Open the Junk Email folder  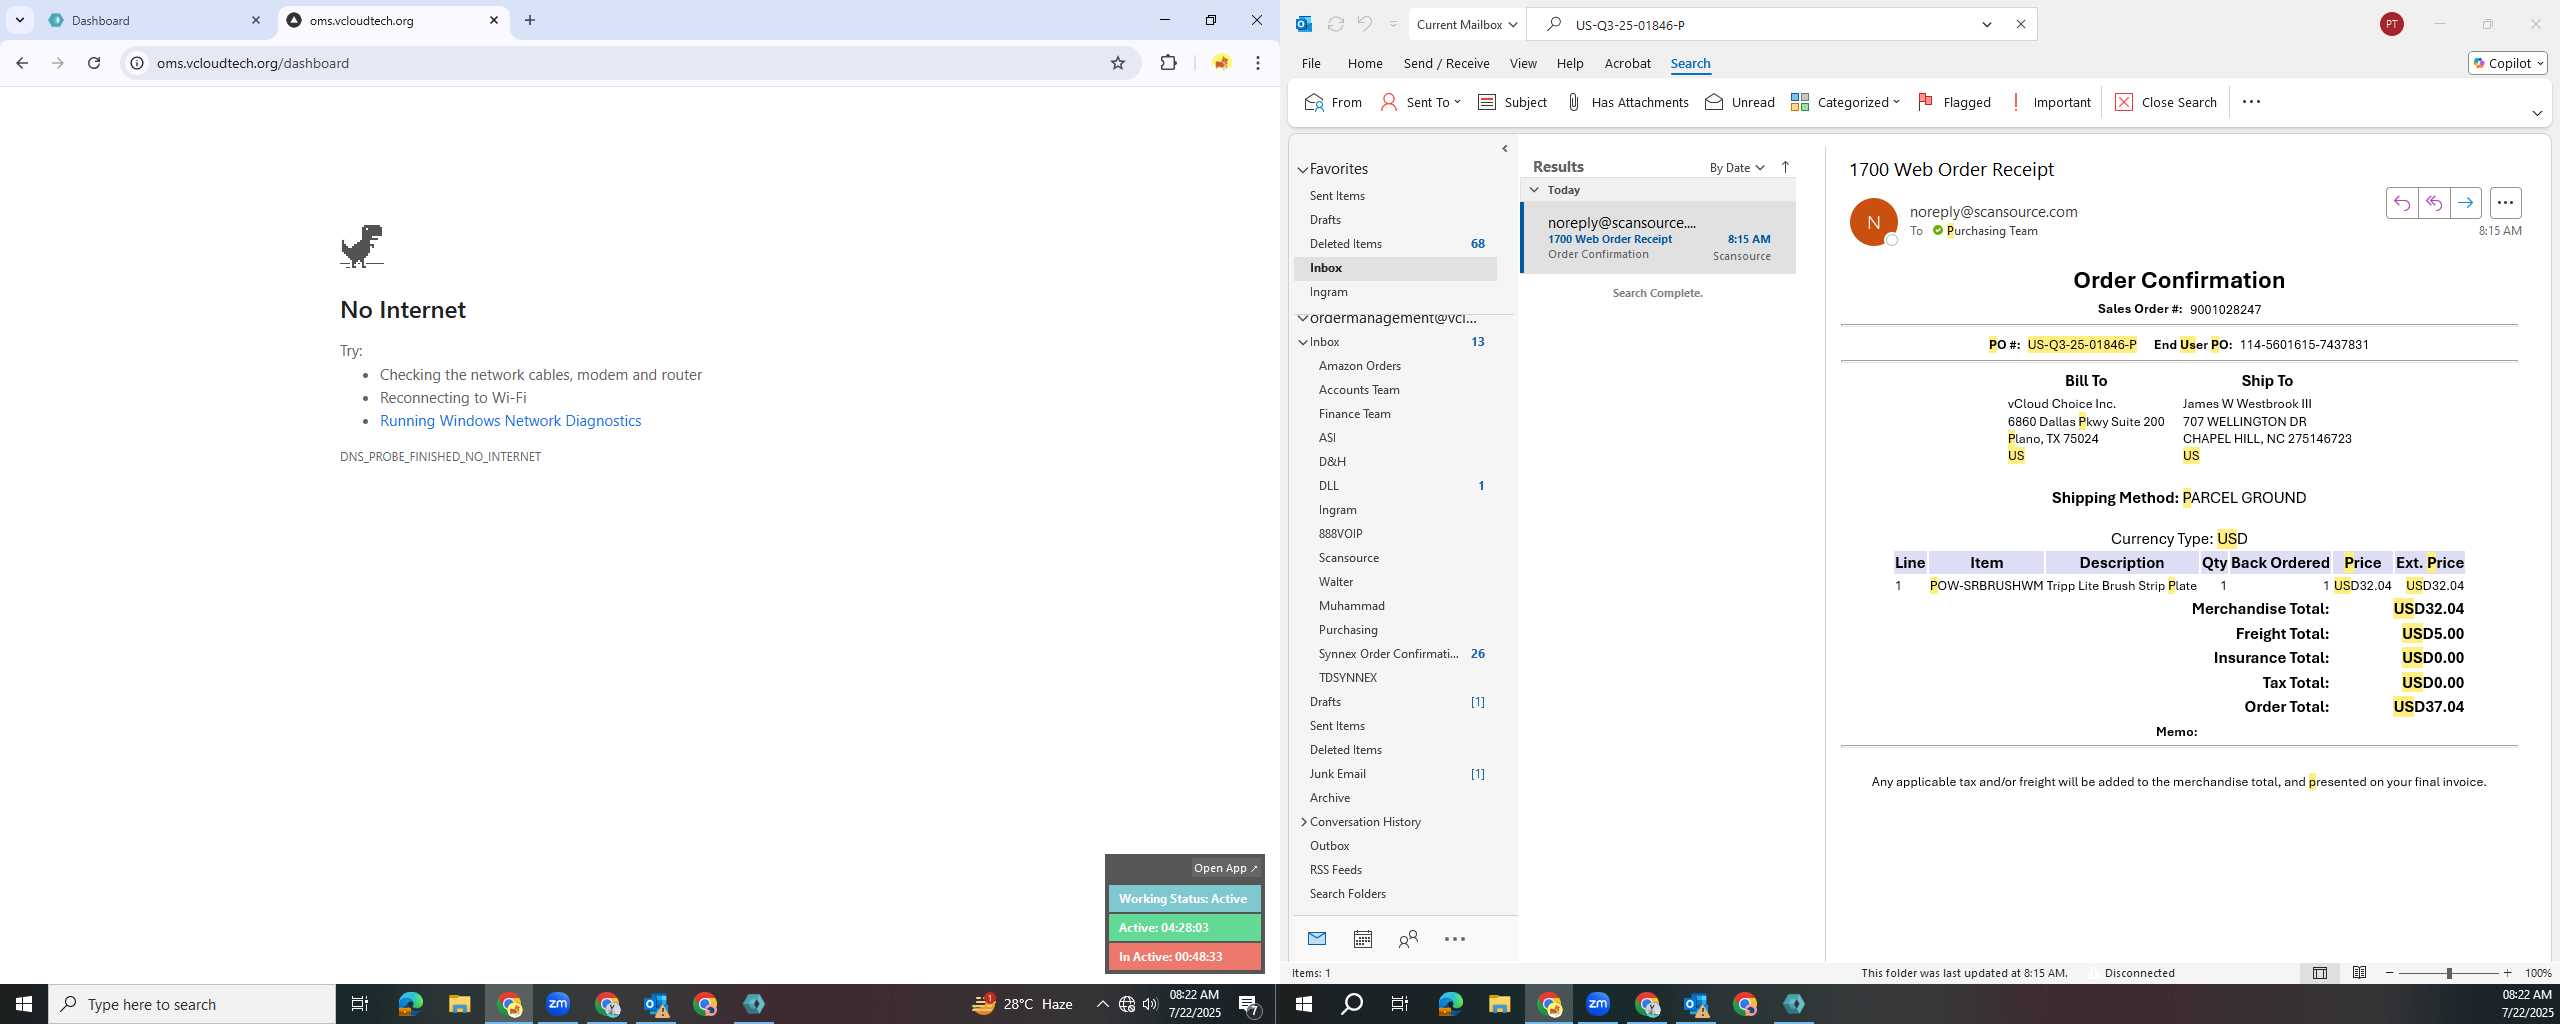pos(1337,774)
